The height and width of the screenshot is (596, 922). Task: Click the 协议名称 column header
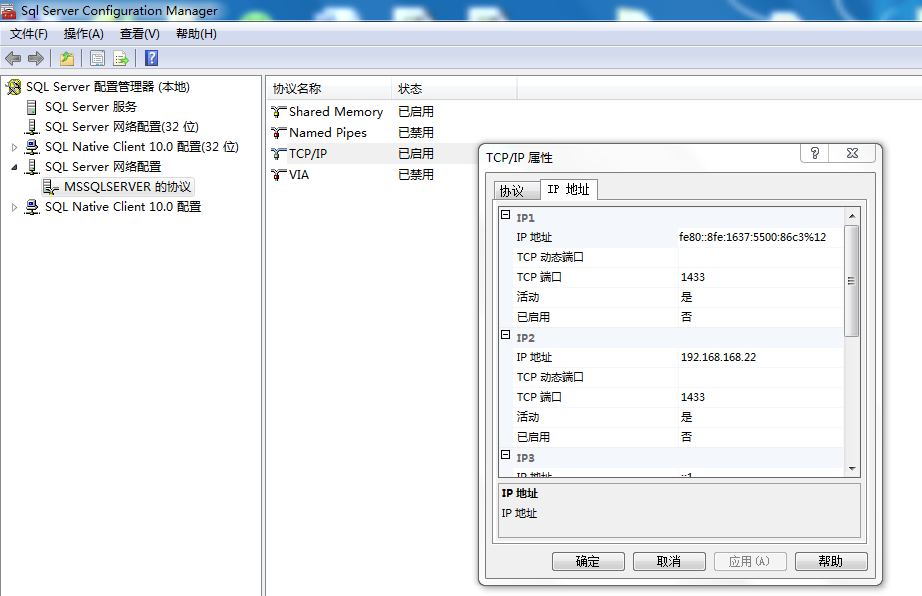point(329,89)
